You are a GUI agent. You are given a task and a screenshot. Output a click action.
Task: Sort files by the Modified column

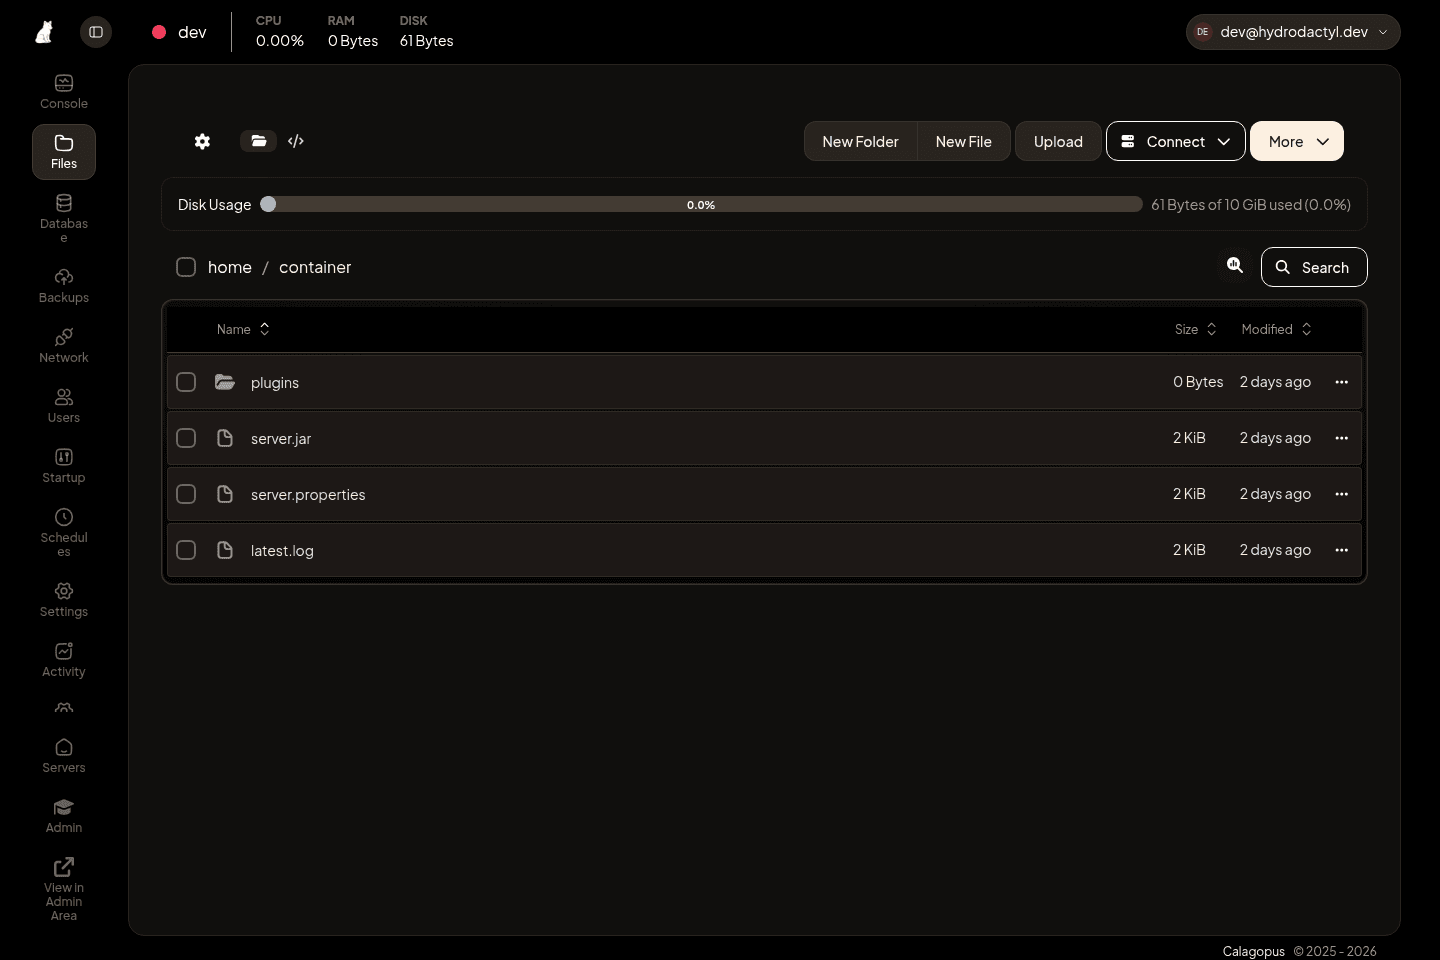1276,329
